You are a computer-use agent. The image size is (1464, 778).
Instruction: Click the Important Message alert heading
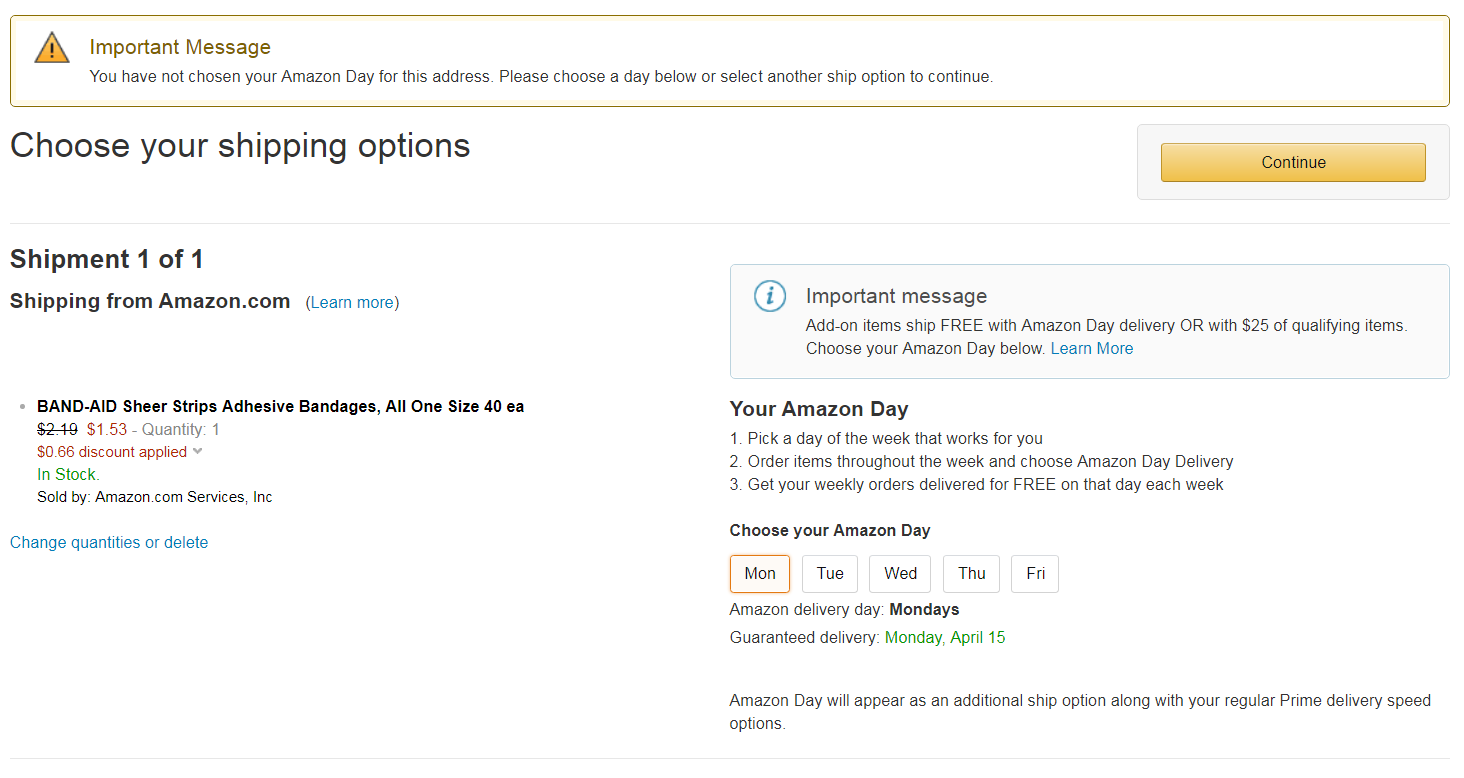click(180, 47)
